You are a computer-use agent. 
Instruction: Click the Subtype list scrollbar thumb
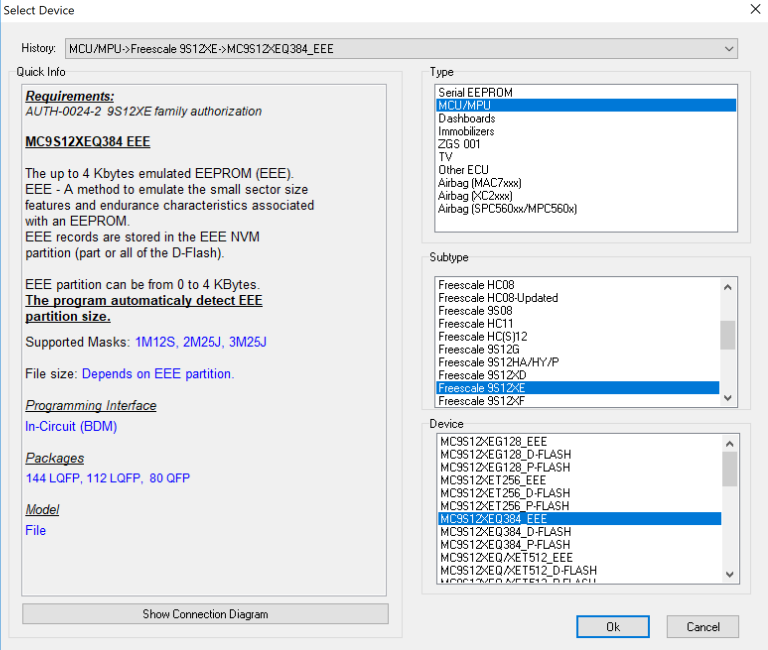point(728,335)
